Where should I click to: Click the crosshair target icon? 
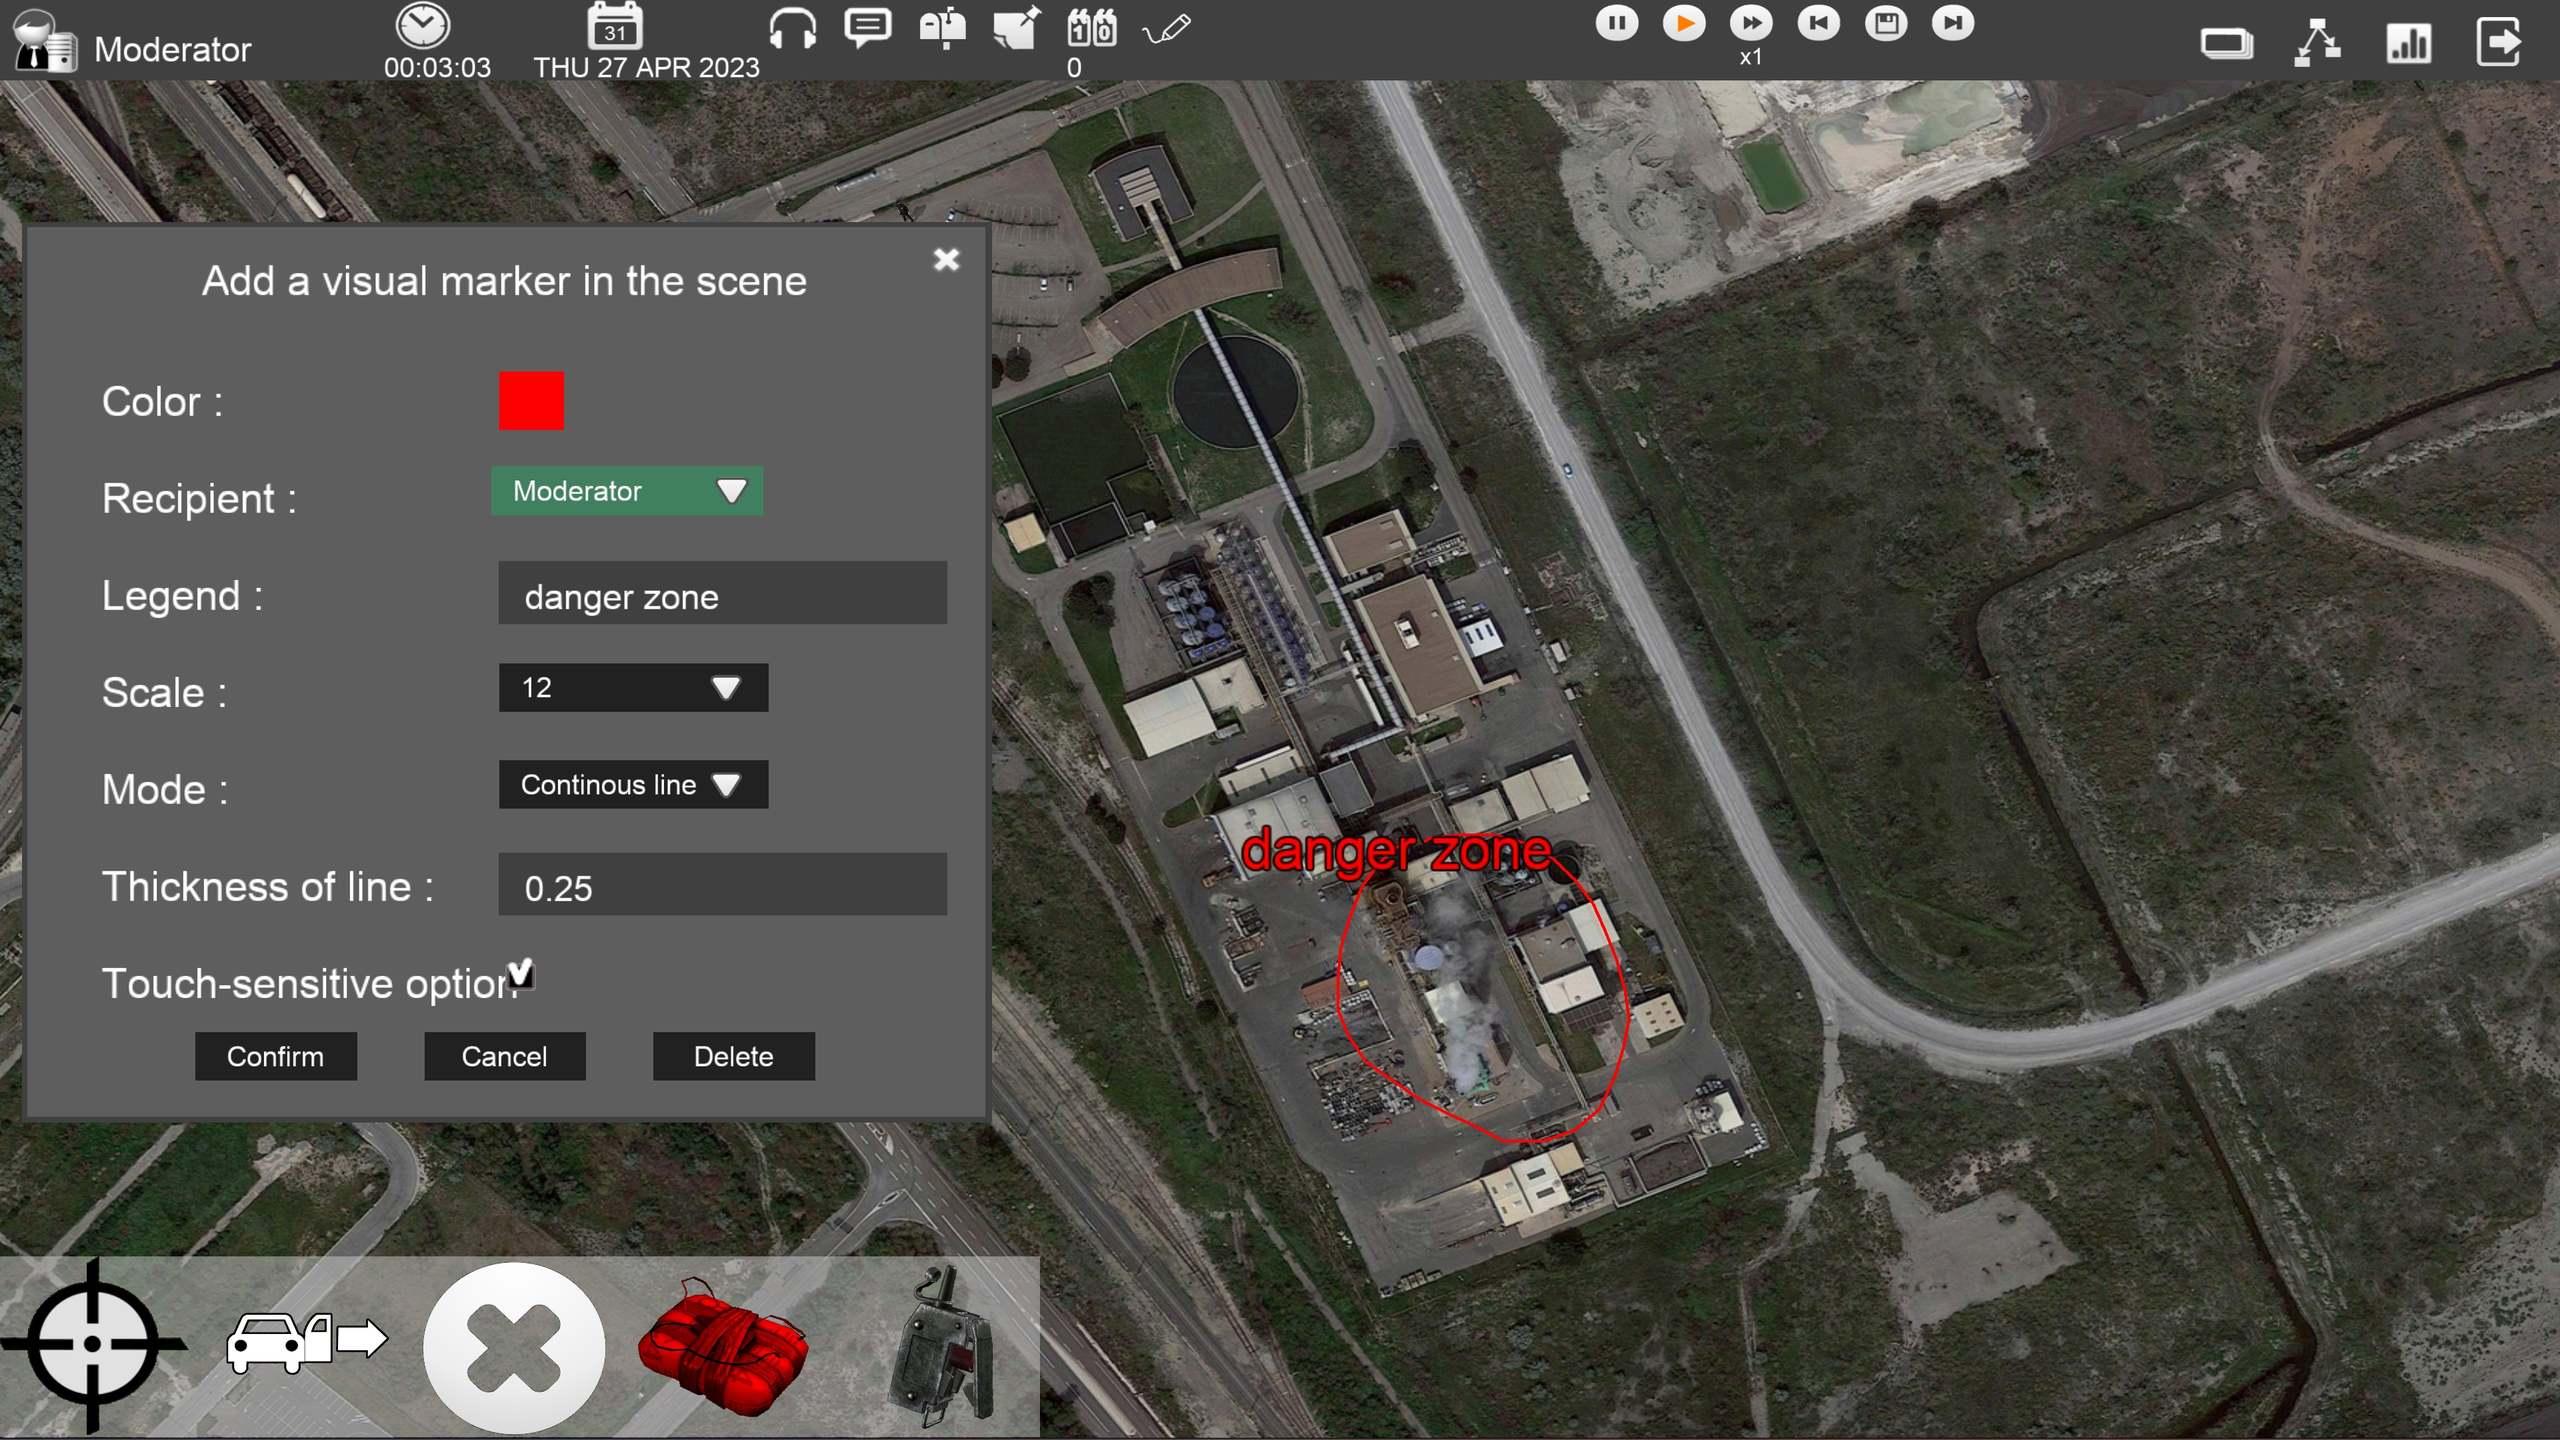93,1343
